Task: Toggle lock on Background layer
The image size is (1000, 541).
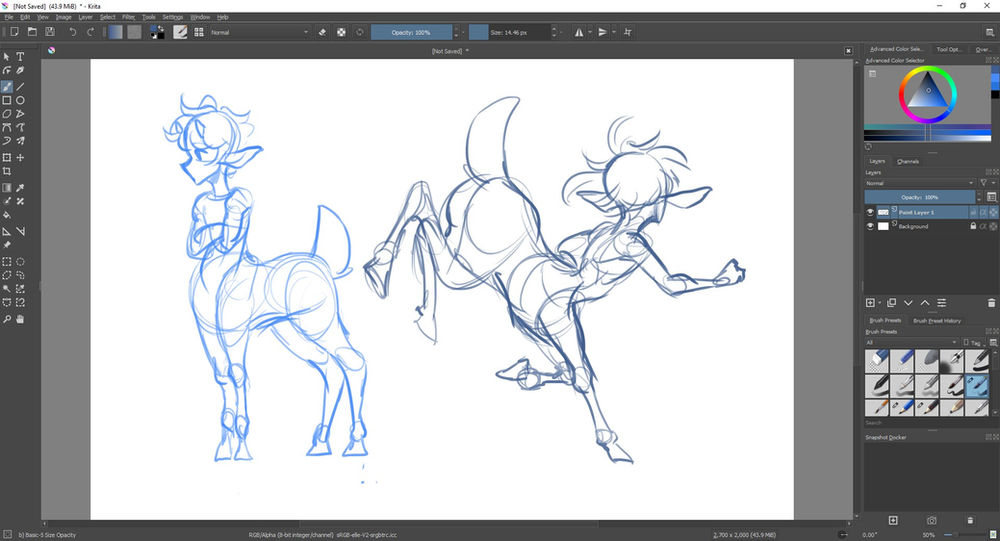Action: (973, 226)
